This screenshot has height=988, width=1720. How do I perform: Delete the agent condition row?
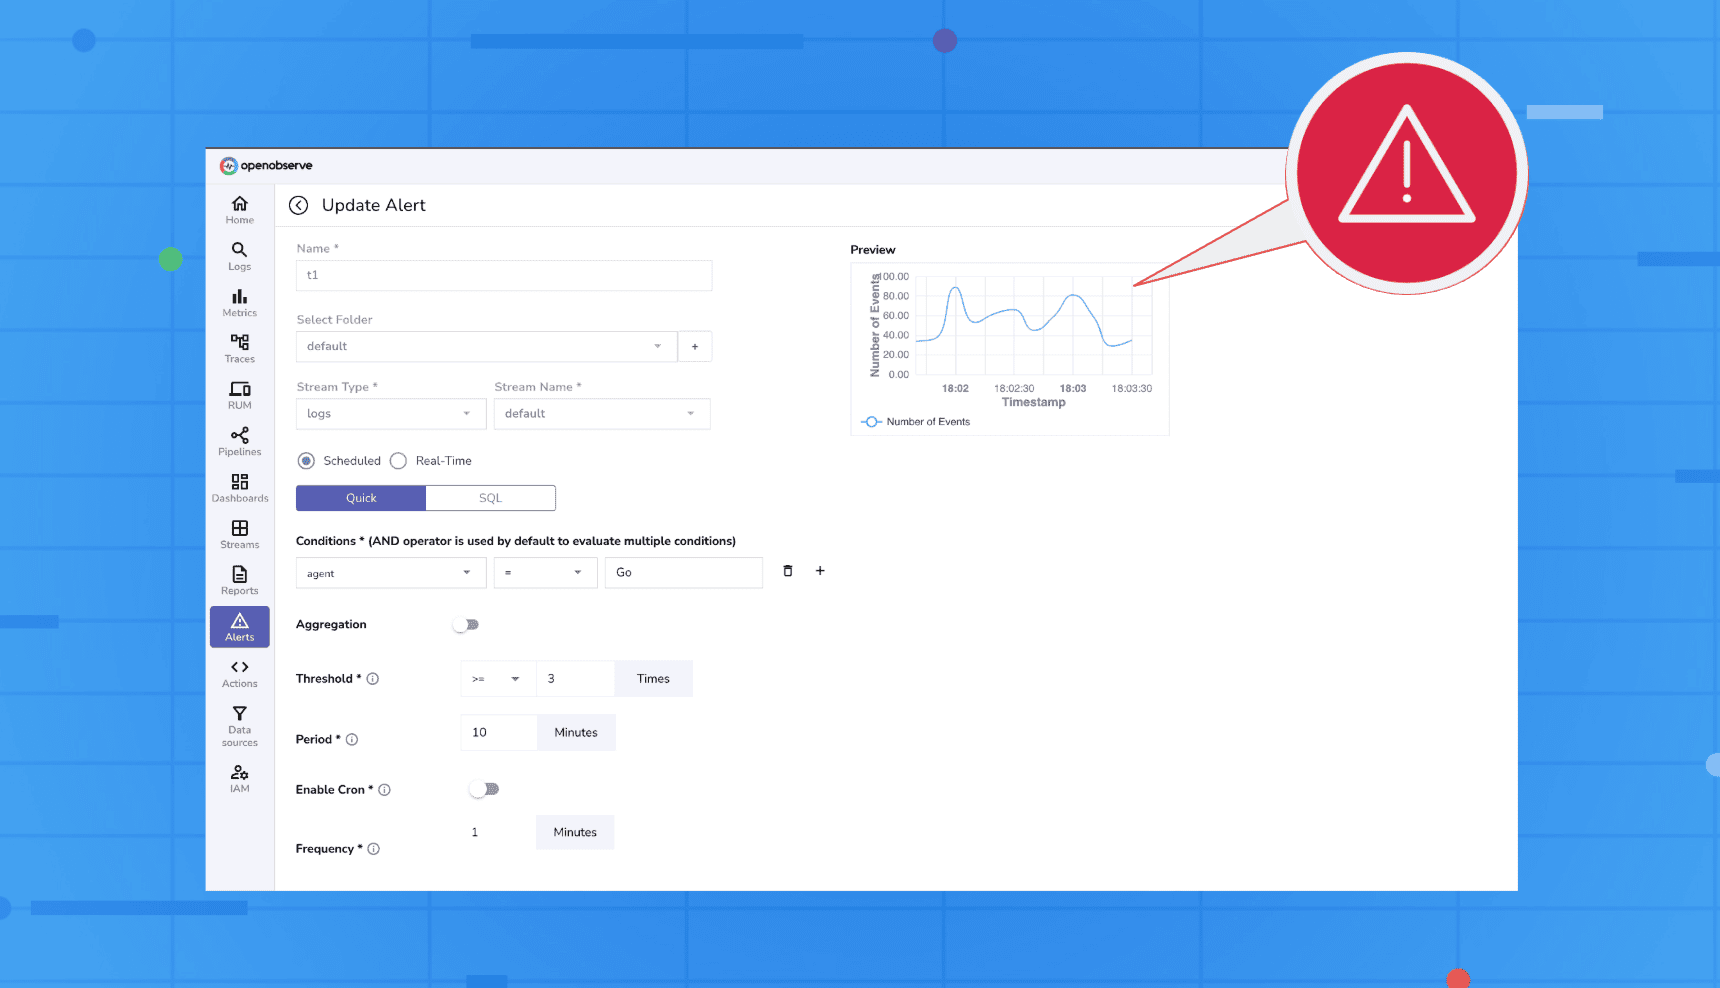(787, 570)
